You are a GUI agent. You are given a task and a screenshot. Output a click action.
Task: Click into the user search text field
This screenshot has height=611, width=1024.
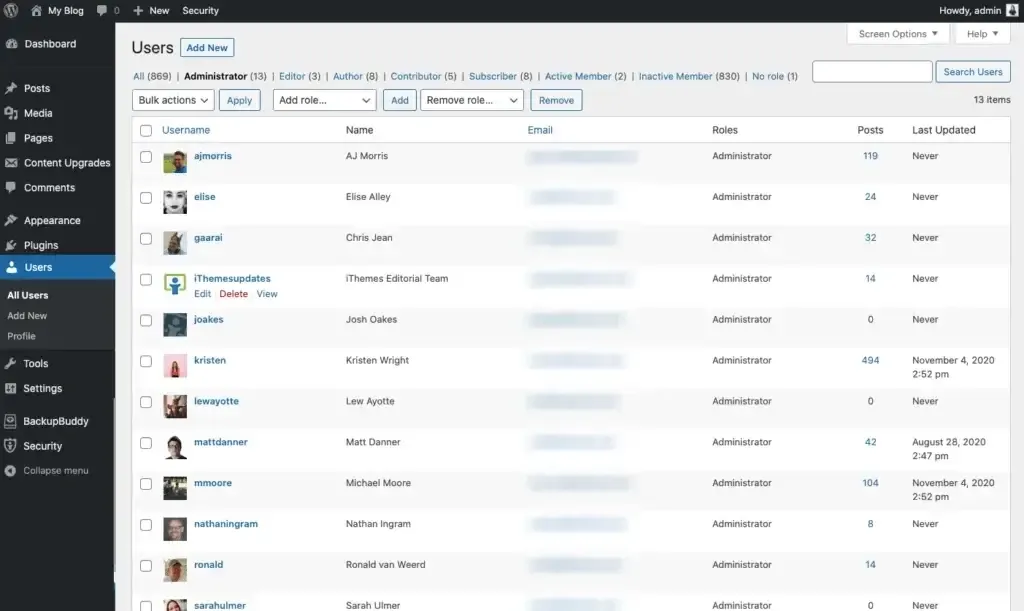click(872, 72)
